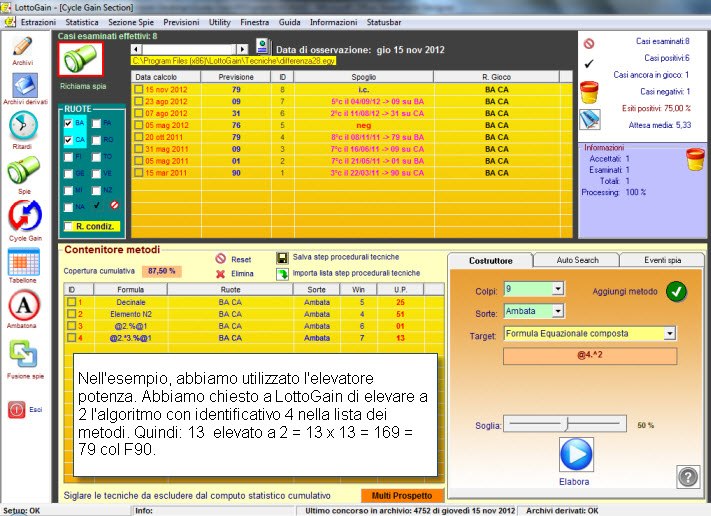Enable the R. condiz. checkbox
Screen dimensions: 711x516
pos(68,226)
